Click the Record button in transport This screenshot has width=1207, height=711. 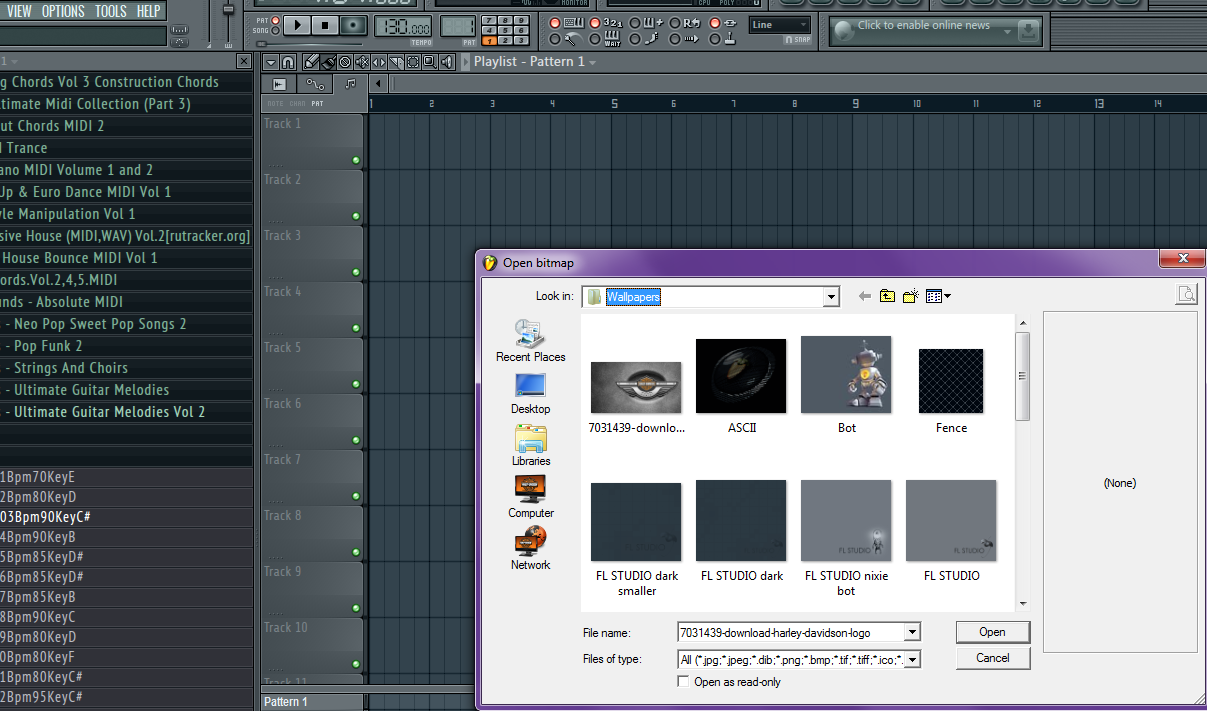tap(353, 25)
